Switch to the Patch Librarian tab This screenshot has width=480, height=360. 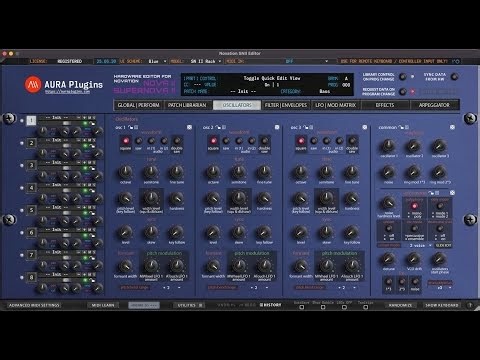click(187, 105)
